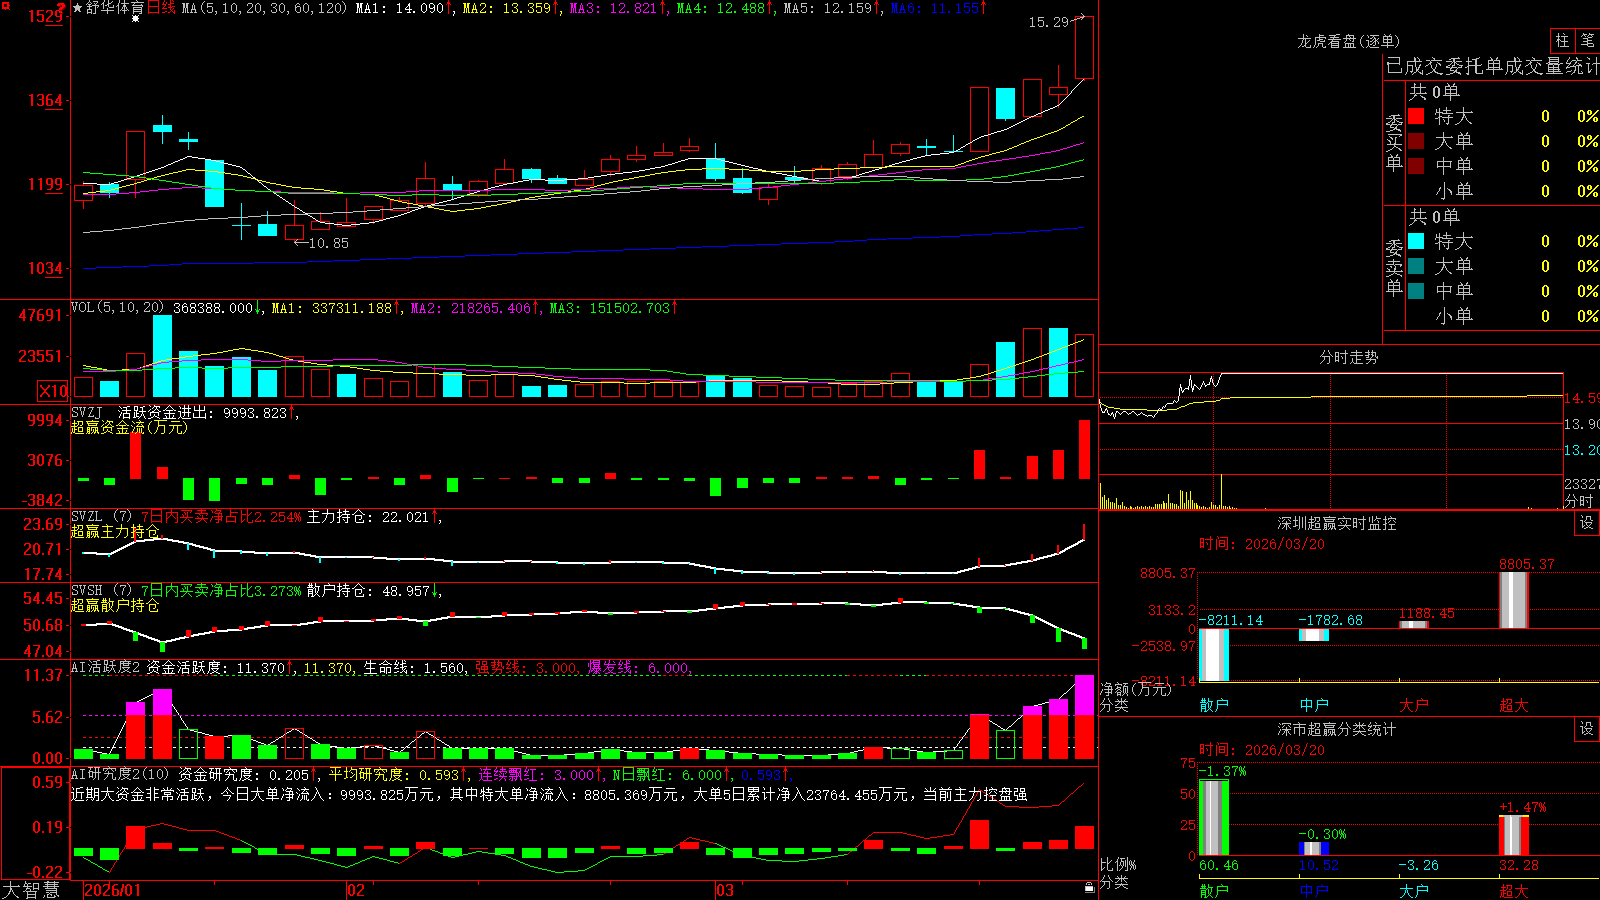Click the red question mark help icon

click(63, 7)
